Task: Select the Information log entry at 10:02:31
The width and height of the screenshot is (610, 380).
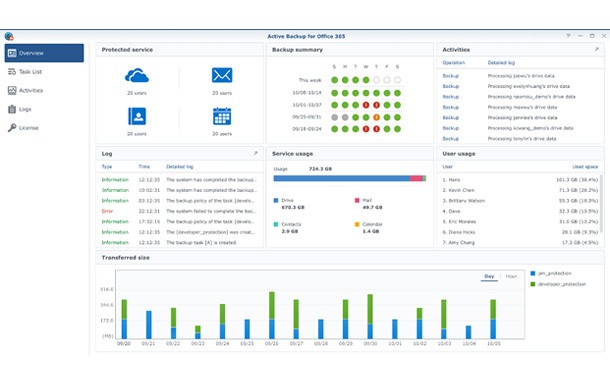Action: tap(179, 190)
